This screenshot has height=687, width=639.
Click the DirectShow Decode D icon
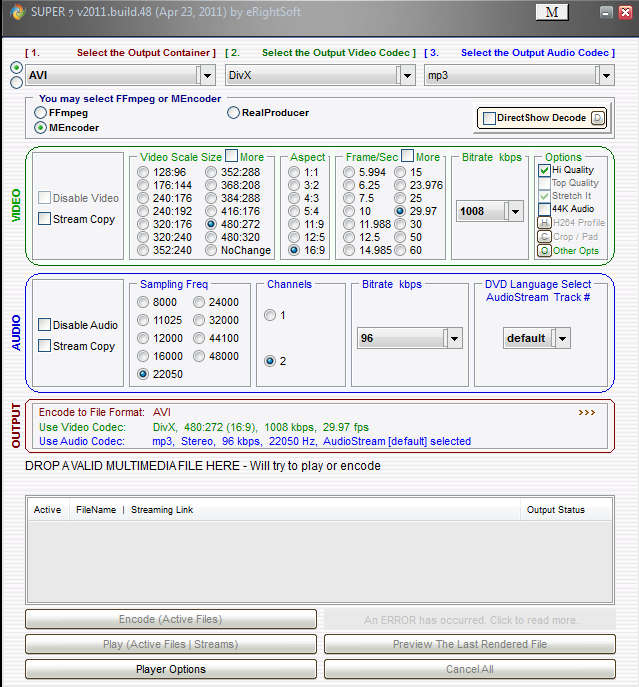point(598,118)
